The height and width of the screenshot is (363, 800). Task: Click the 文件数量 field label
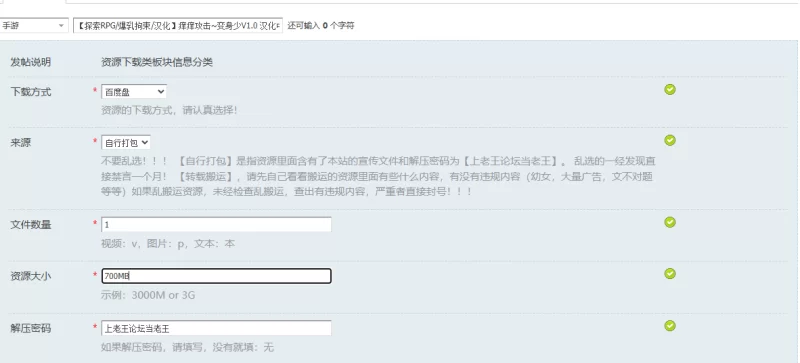click(31, 225)
